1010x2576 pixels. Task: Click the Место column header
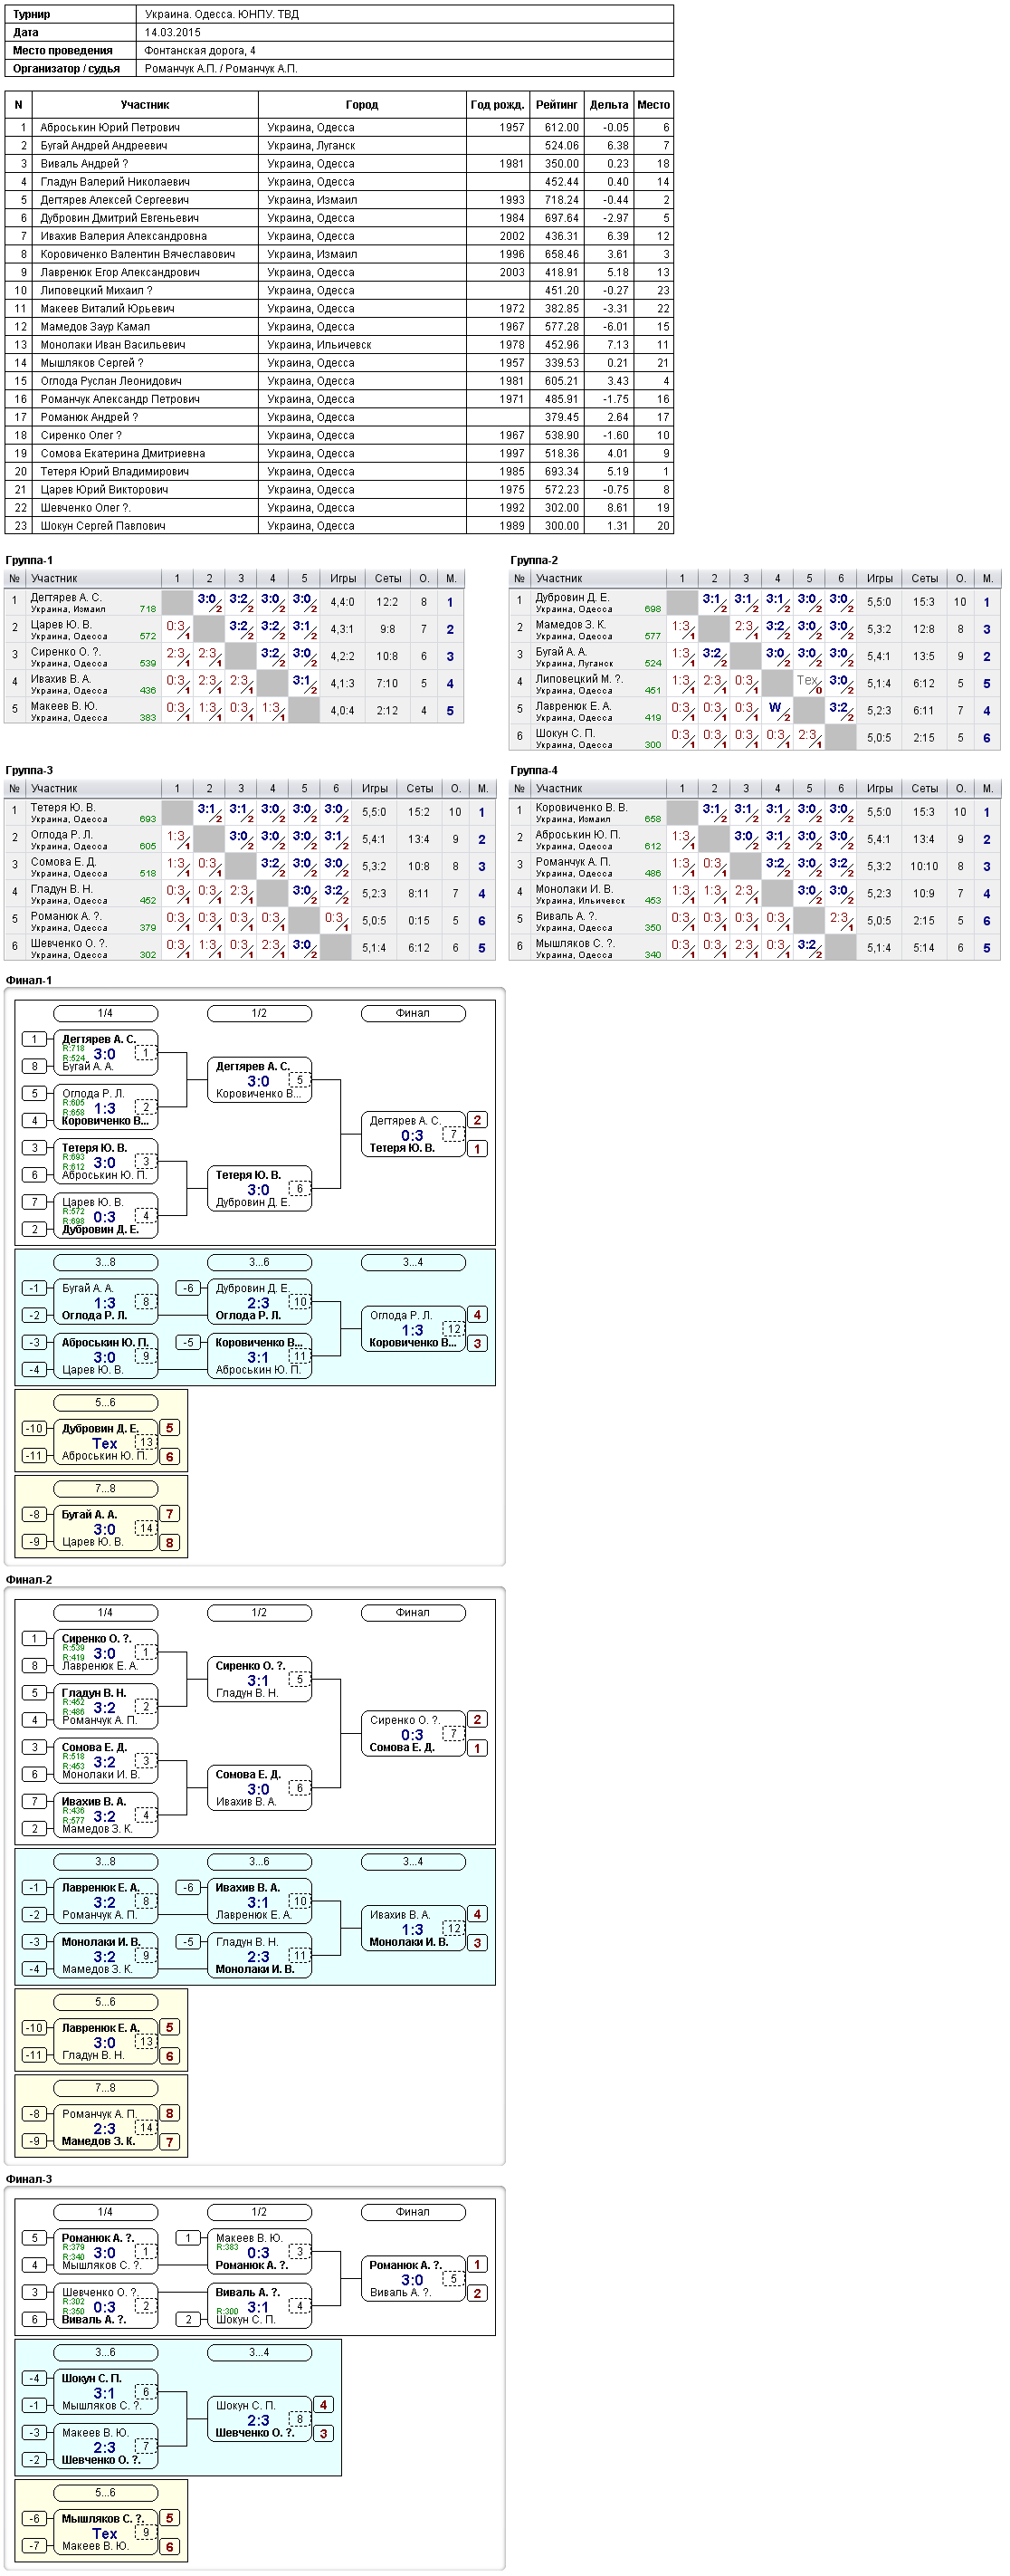click(x=654, y=105)
